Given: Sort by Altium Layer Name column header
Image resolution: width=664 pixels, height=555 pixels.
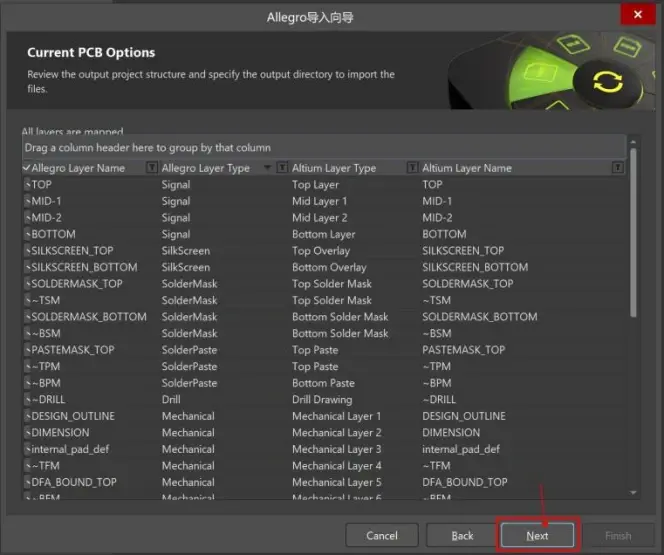Looking at the screenshot, I should coord(467,168).
